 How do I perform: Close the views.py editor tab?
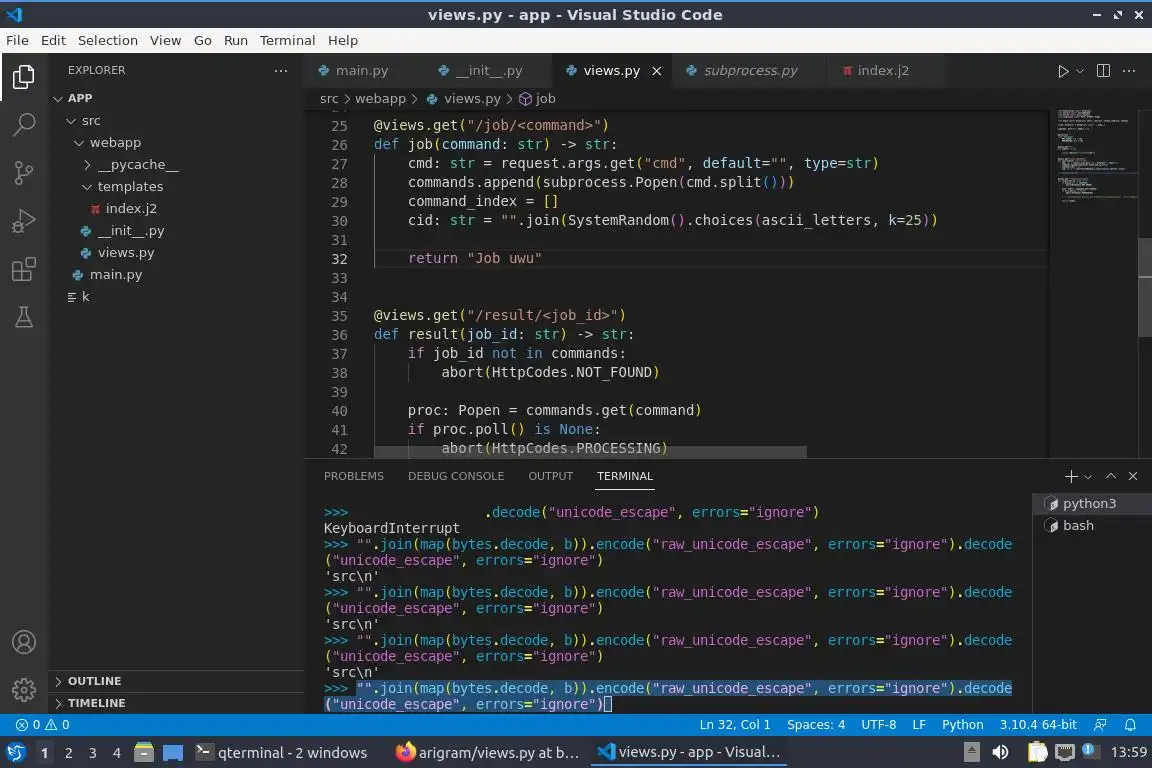(x=657, y=71)
